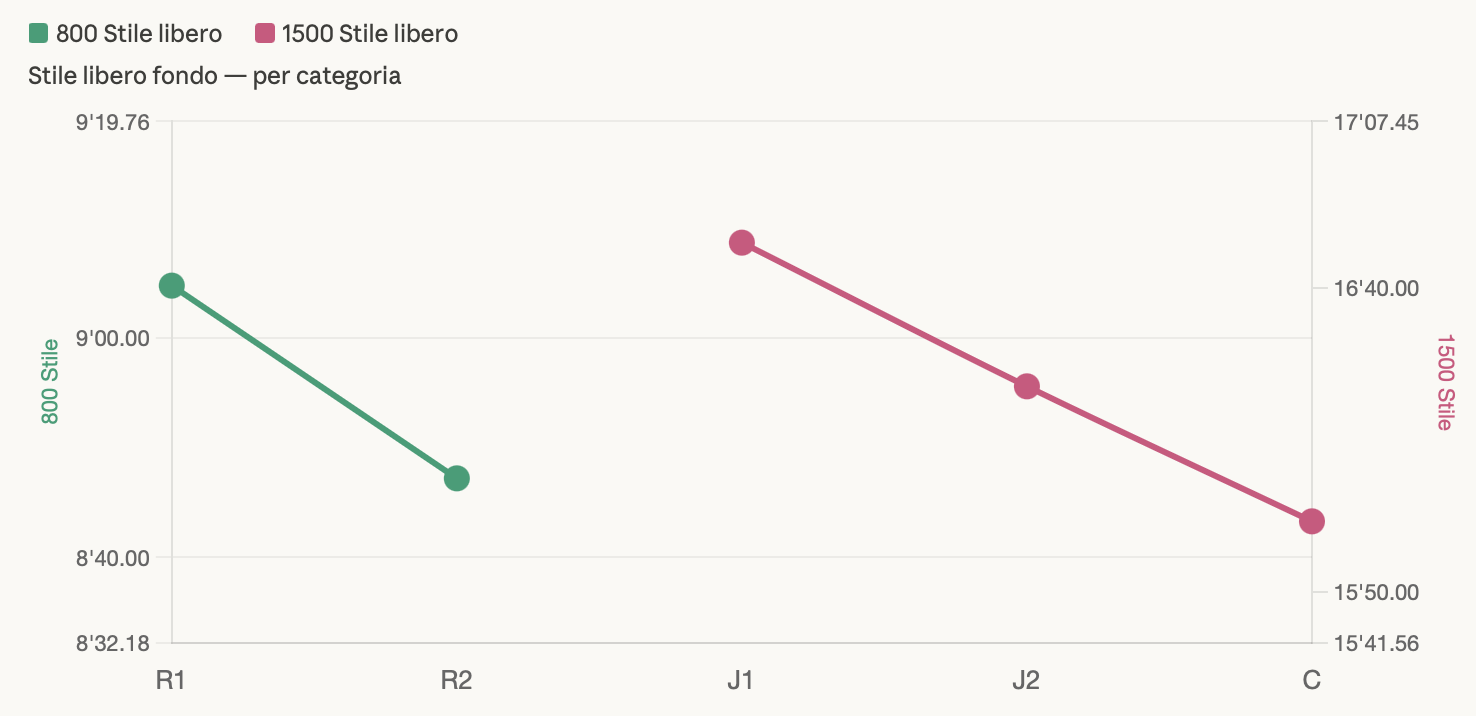
Task: Select the green data point at R1
Action: (172, 286)
